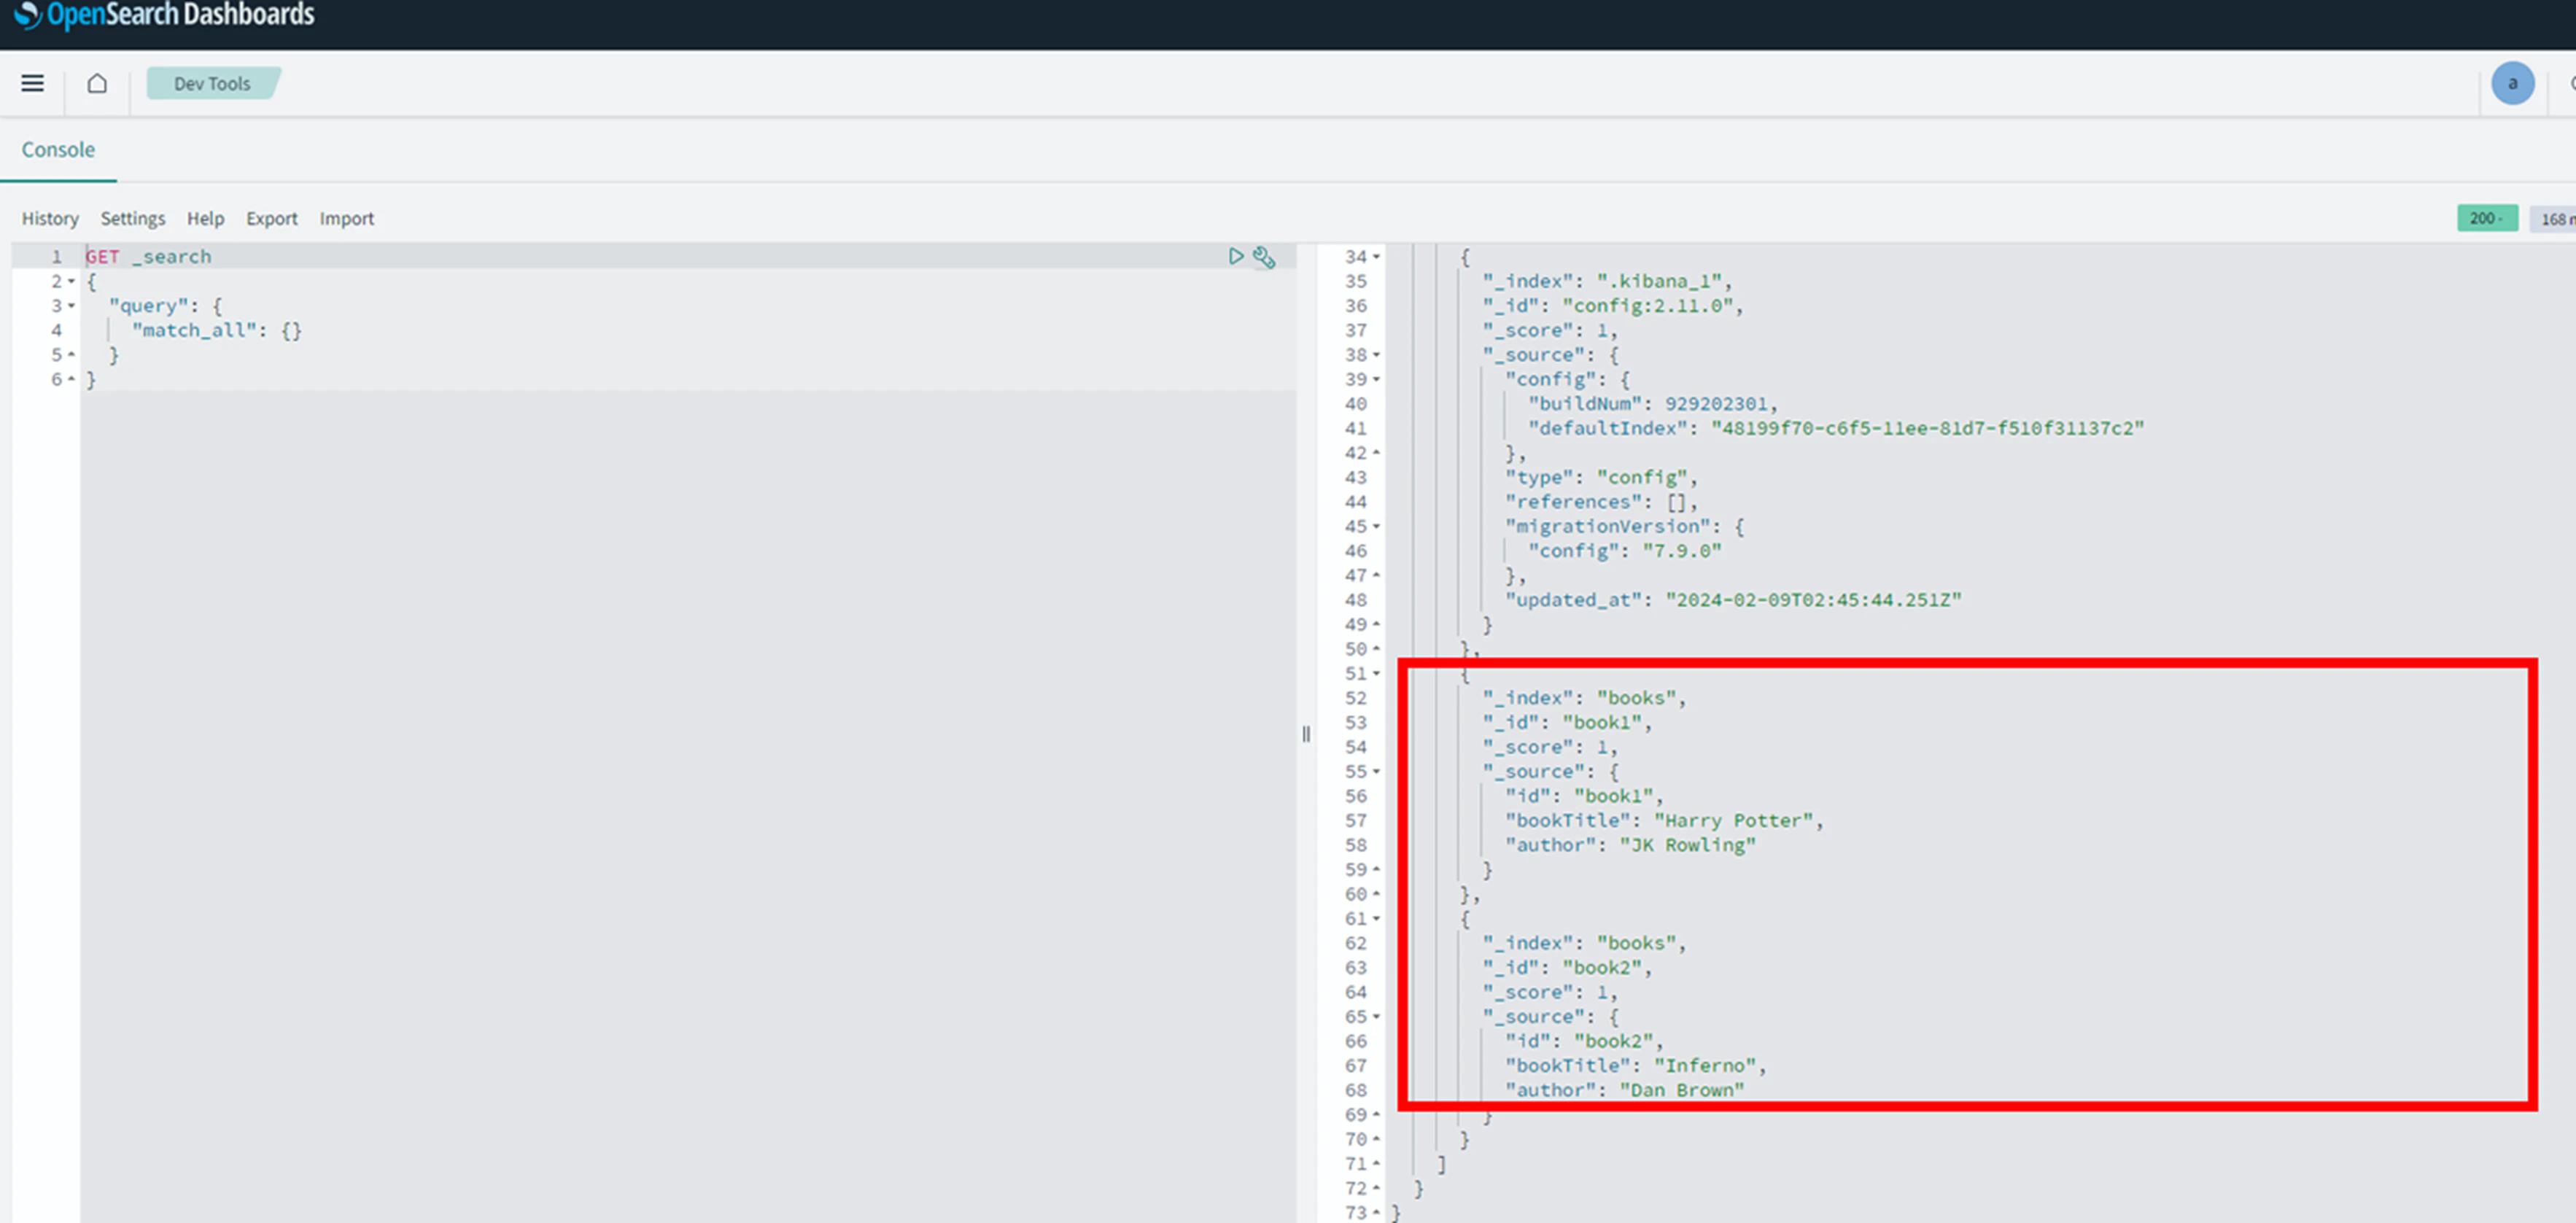This screenshot has width=2576, height=1223.
Task: Collapse the book2 hit at line 61
Action: coord(1376,919)
